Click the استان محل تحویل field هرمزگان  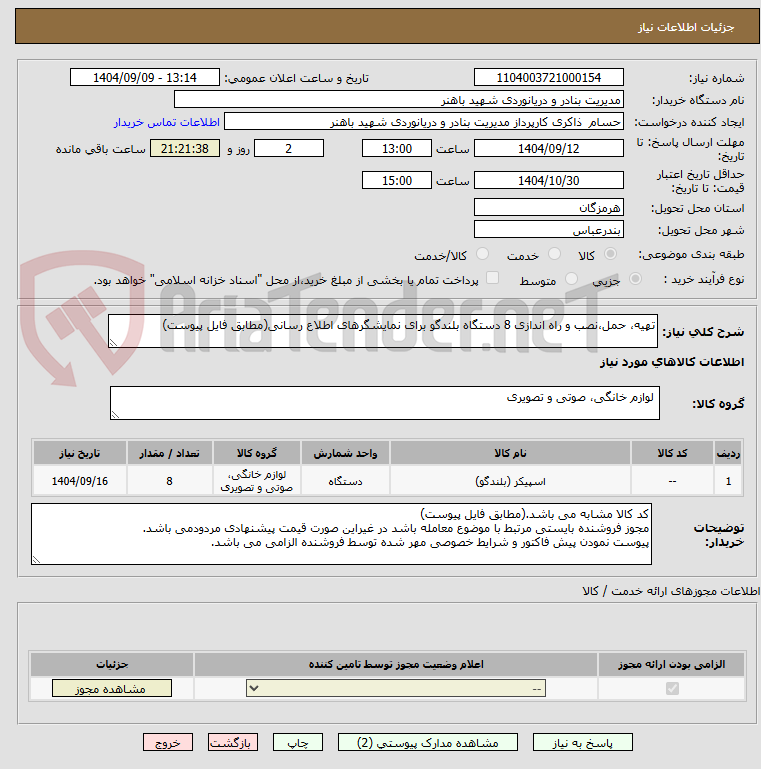[549, 207]
